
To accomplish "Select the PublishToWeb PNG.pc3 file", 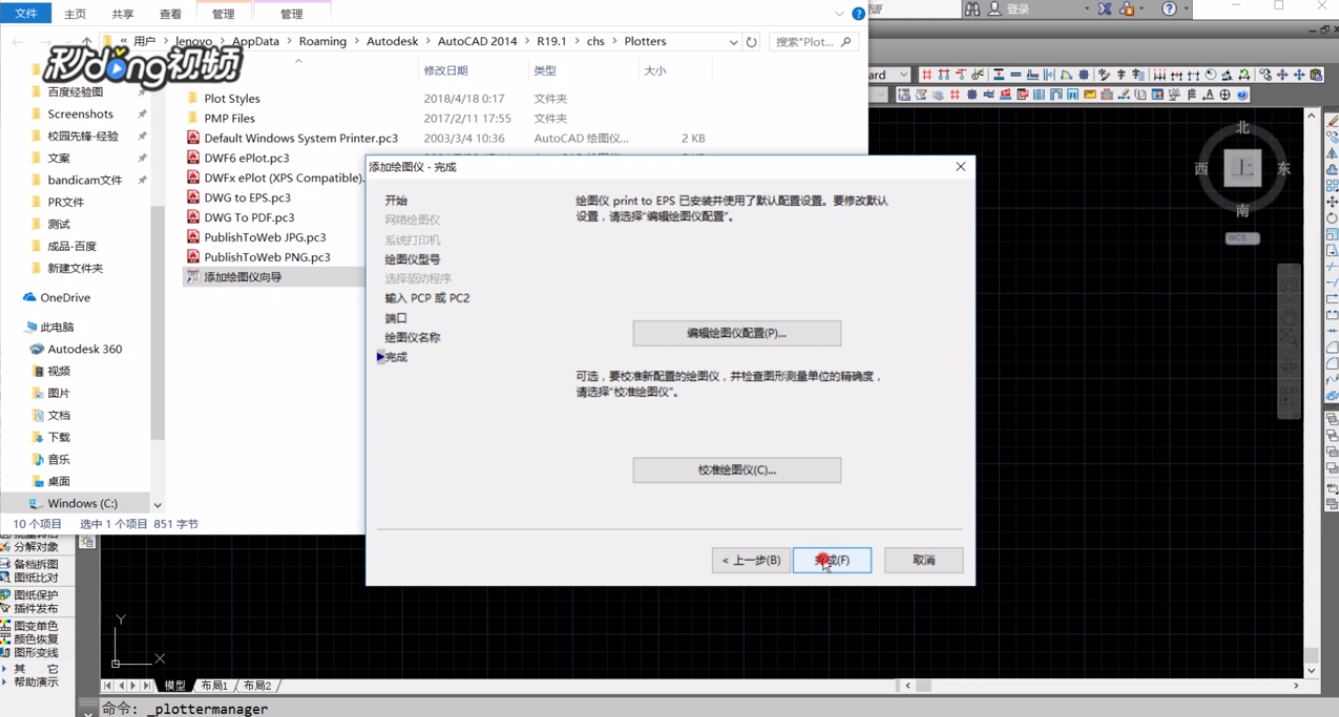I will click(267, 257).
